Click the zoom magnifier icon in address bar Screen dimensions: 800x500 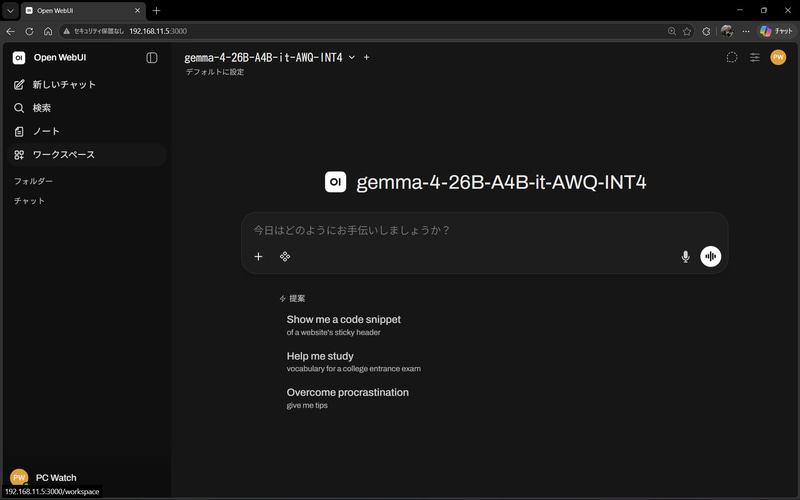pos(671,31)
